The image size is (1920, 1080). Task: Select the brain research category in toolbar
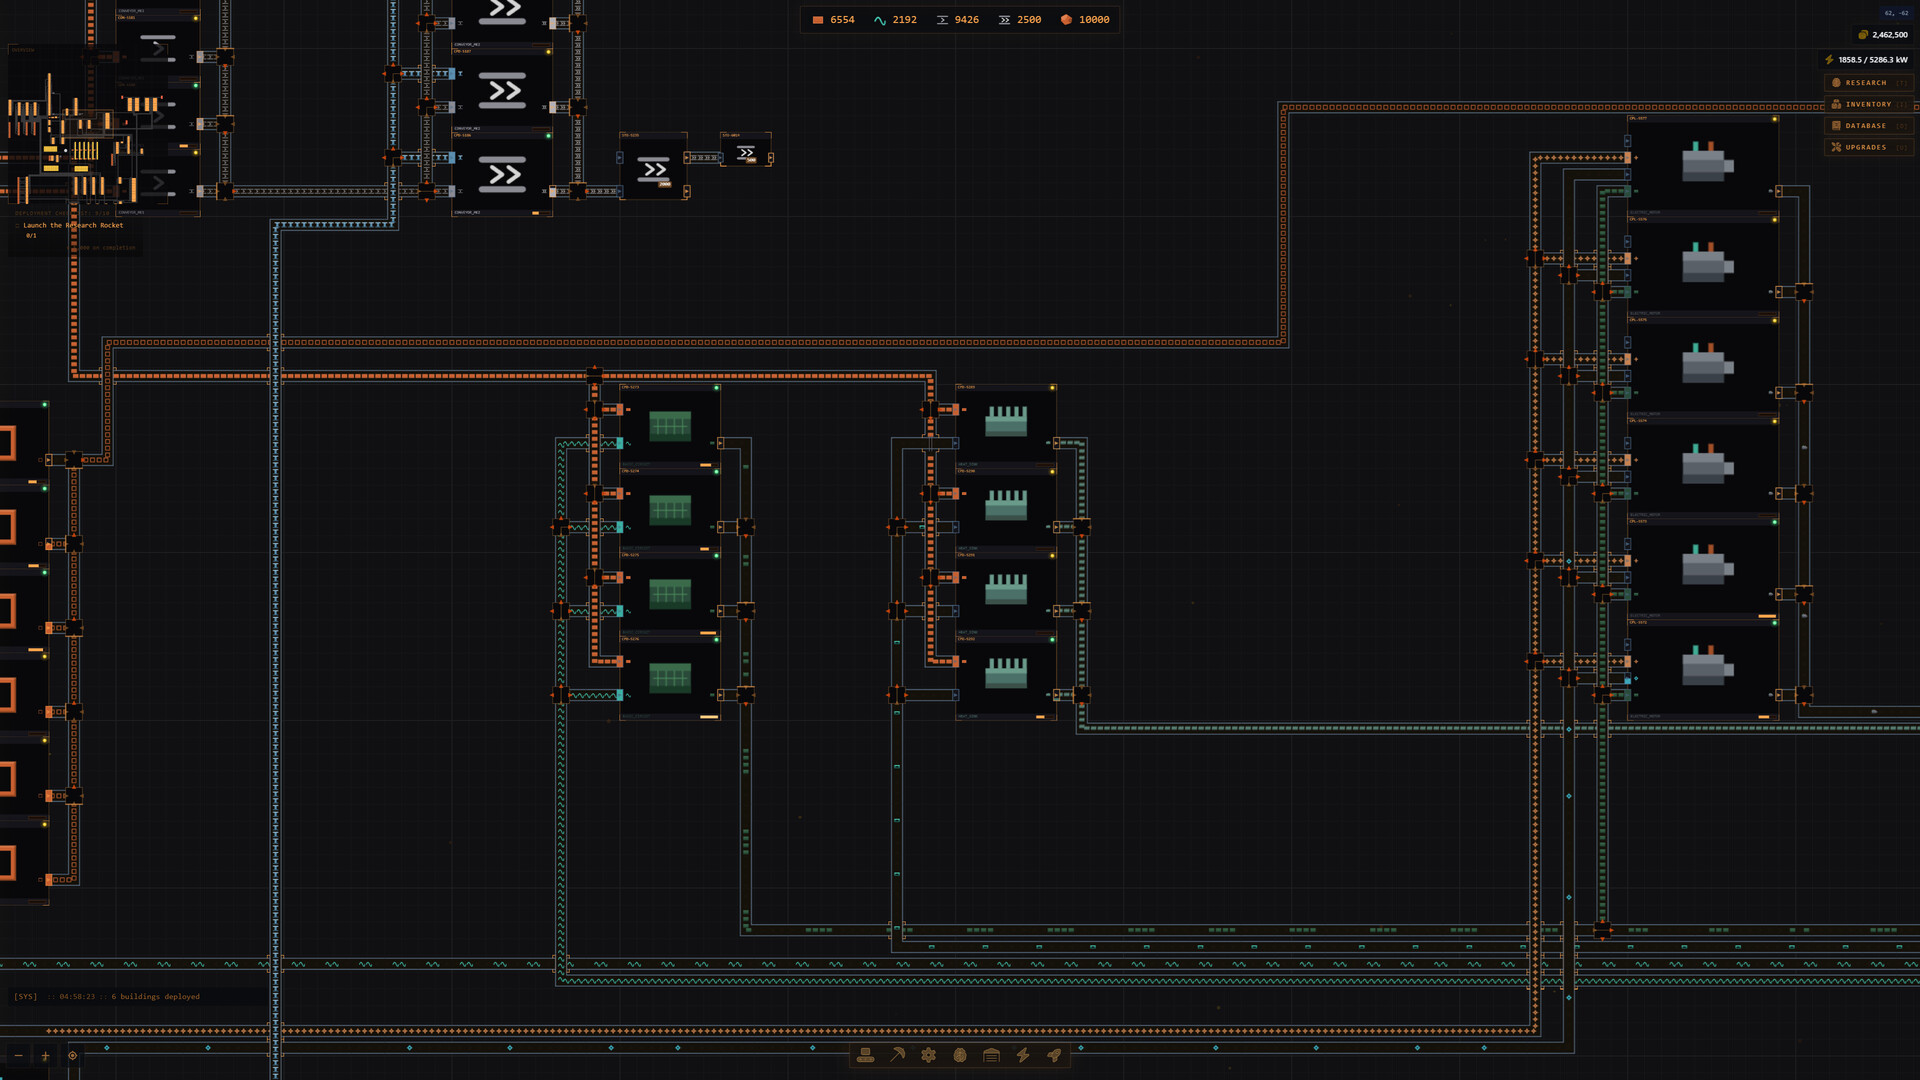tap(960, 1055)
